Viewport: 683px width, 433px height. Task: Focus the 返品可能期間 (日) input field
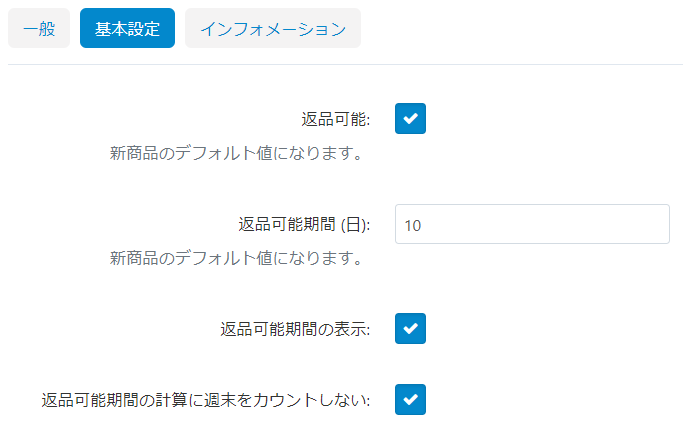531,225
